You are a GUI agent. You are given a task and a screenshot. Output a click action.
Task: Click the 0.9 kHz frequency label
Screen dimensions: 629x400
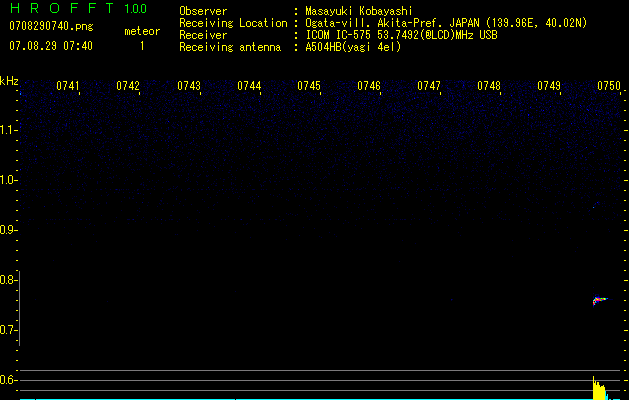point(7,230)
